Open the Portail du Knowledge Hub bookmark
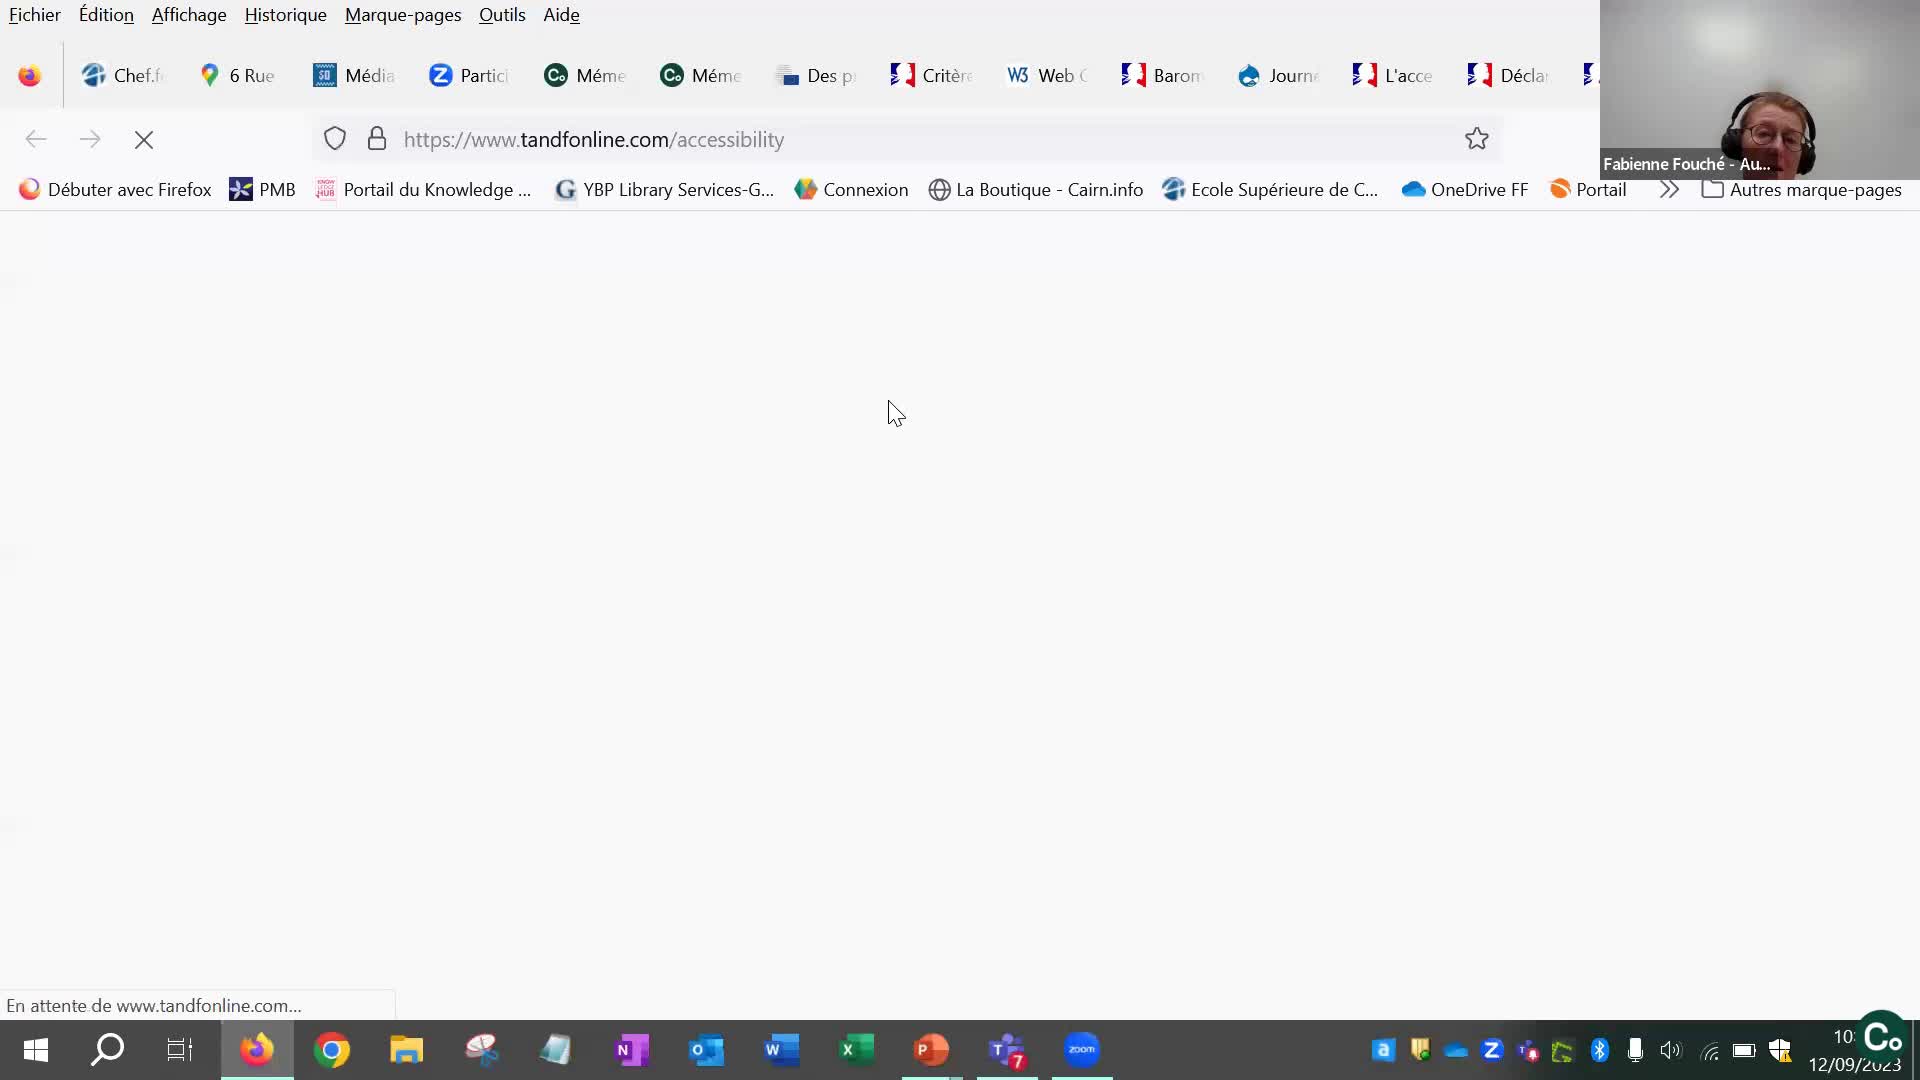 (x=424, y=189)
